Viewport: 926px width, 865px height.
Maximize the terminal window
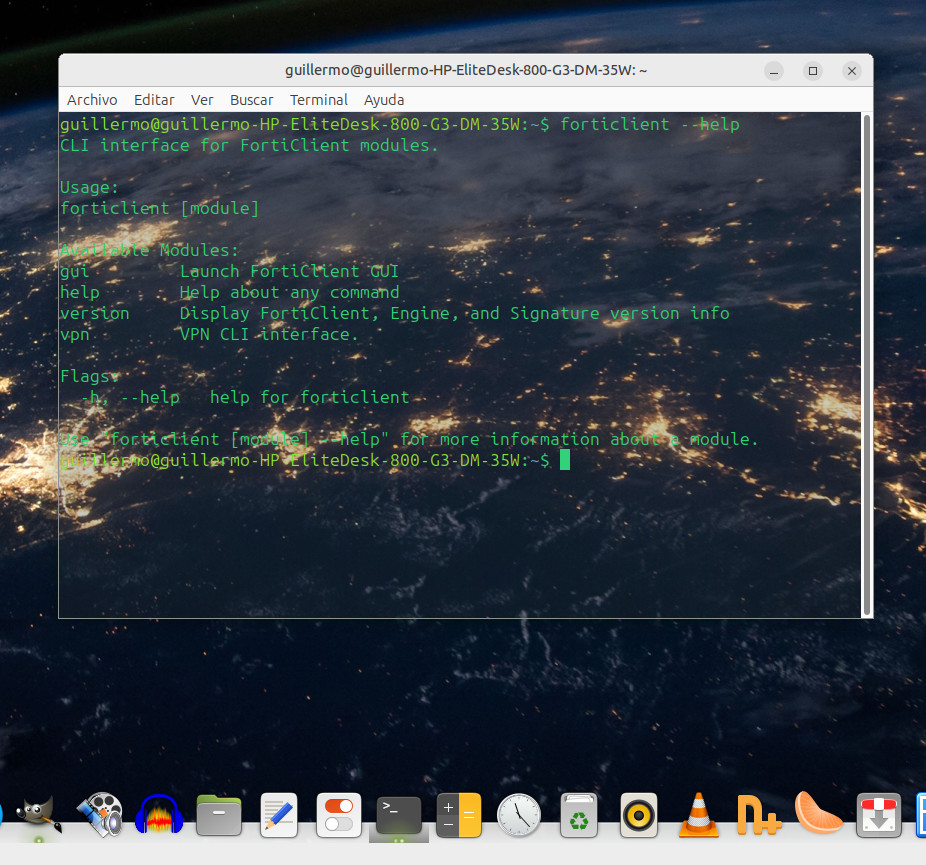pyautogui.click(x=813, y=71)
